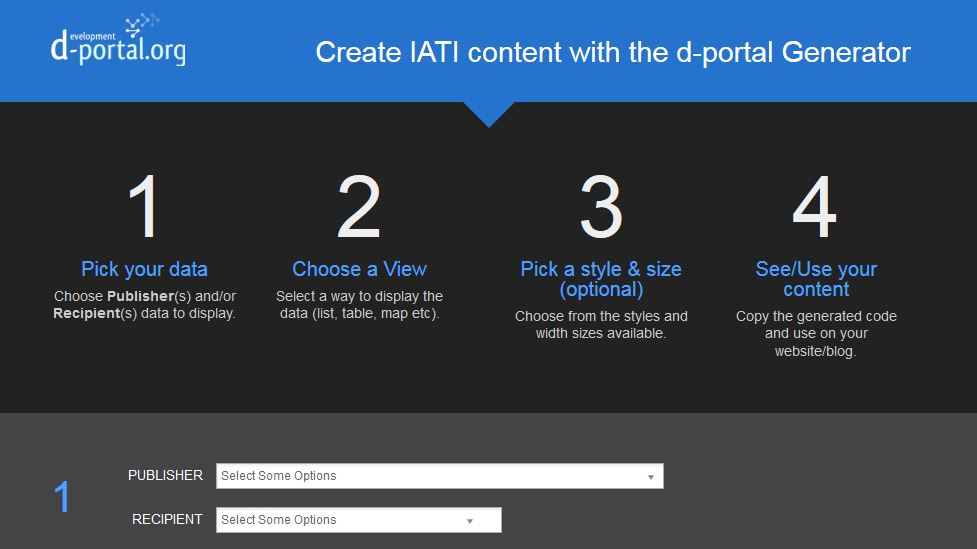The width and height of the screenshot is (977, 549).
Task: Click 'Pick a style & size (optional)' heading
Action: [601, 279]
